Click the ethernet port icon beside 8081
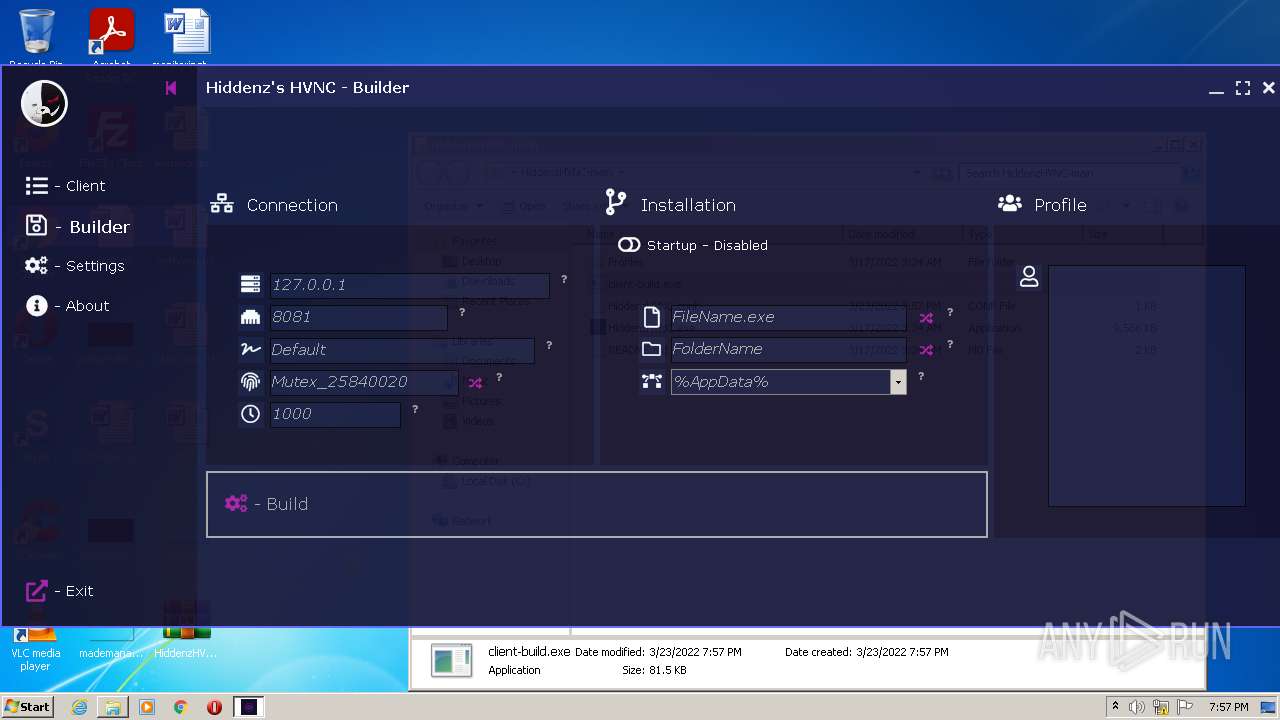 click(250, 317)
